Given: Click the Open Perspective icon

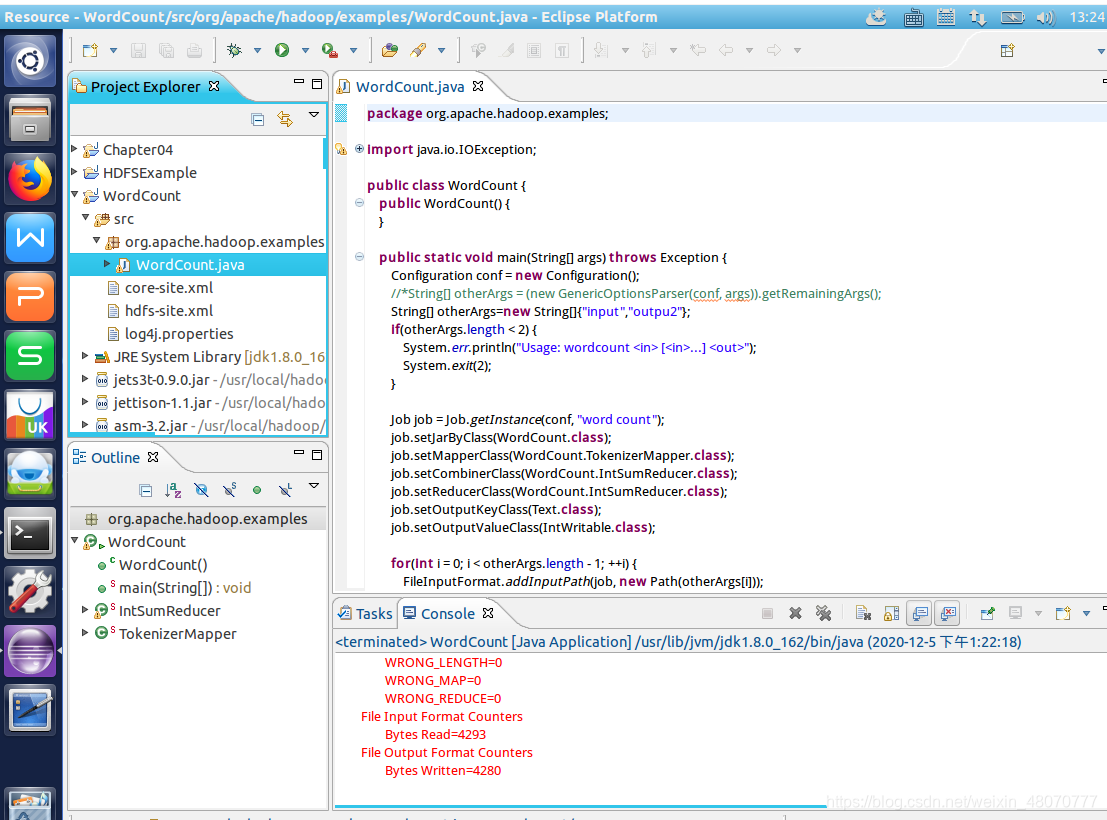Looking at the screenshot, I should click(x=1007, y=50).
